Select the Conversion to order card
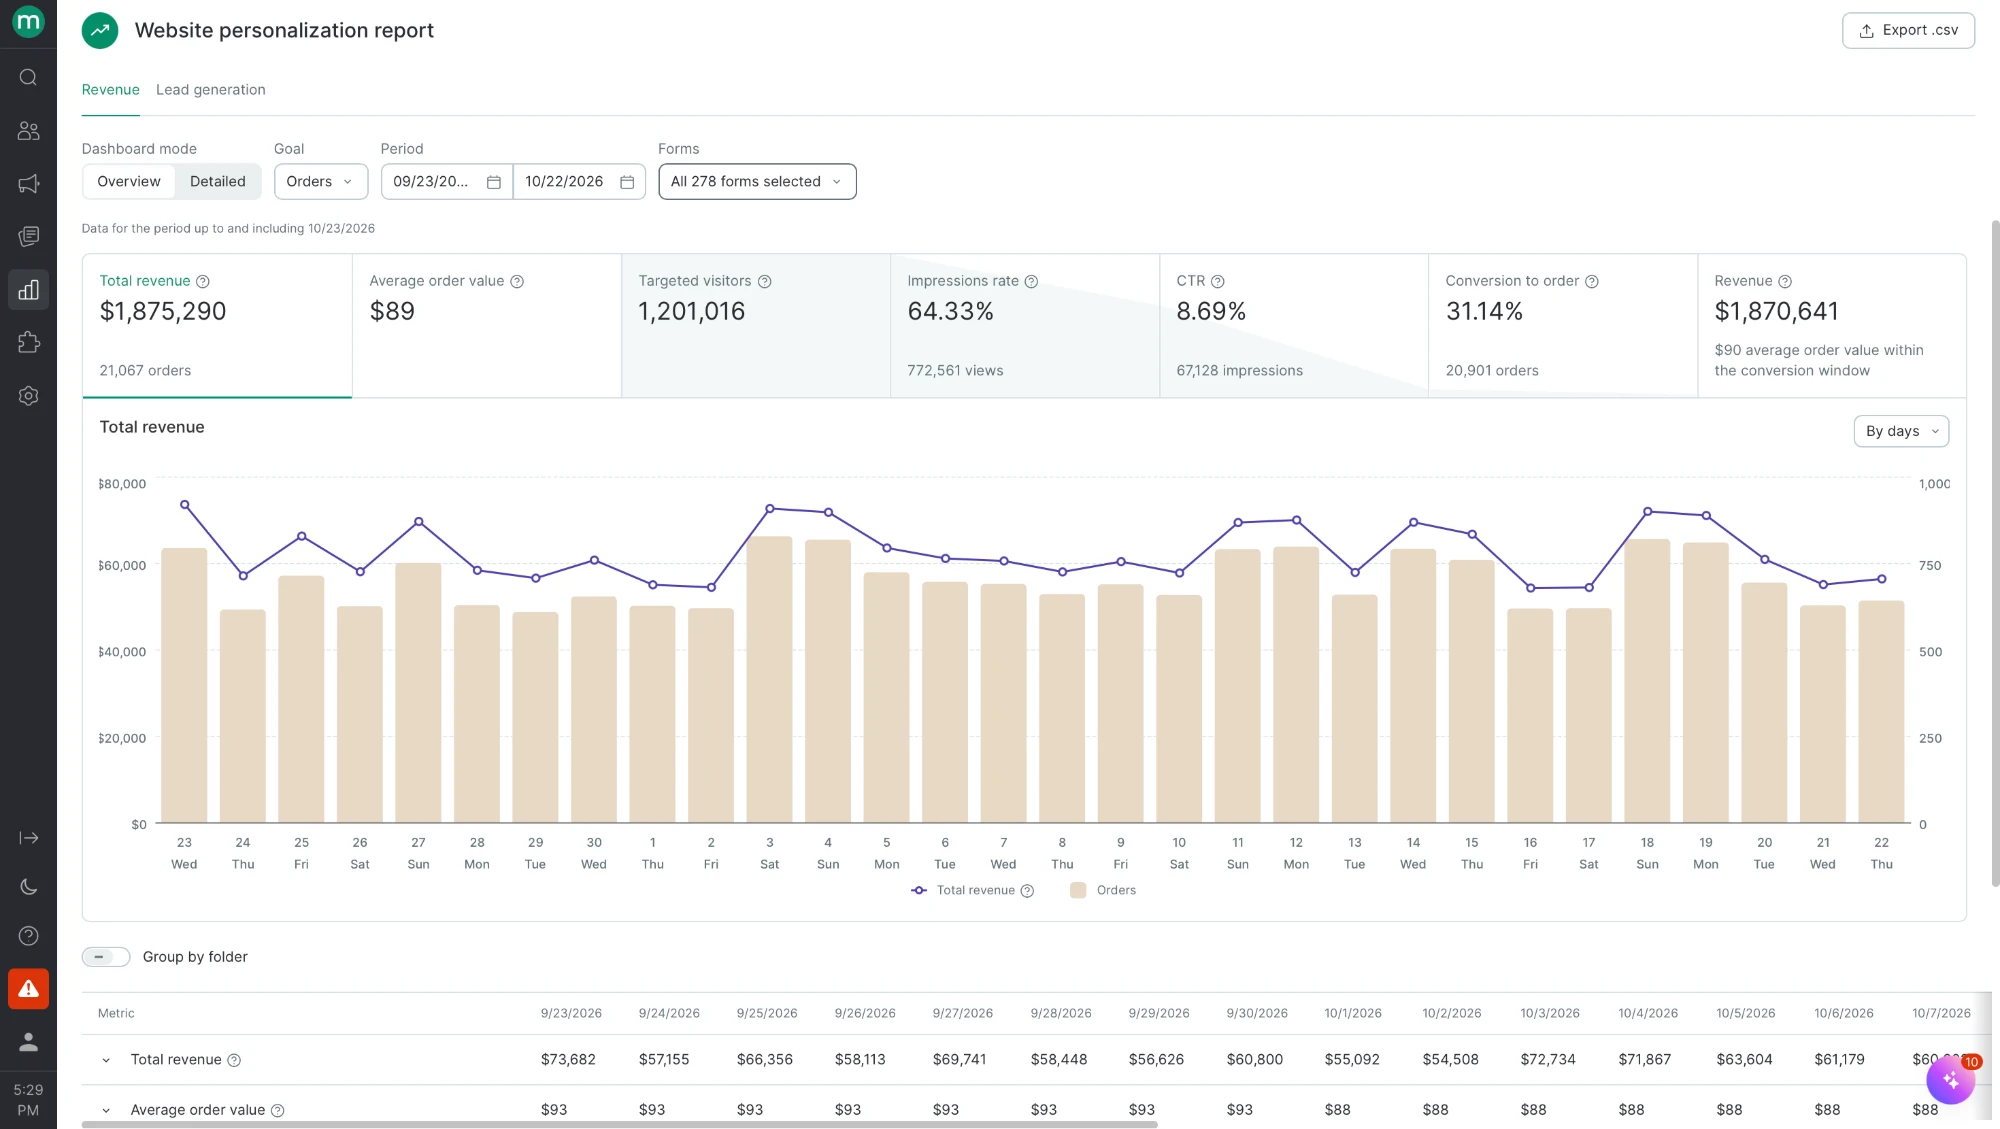2000x1129 pixels. 1563,326
